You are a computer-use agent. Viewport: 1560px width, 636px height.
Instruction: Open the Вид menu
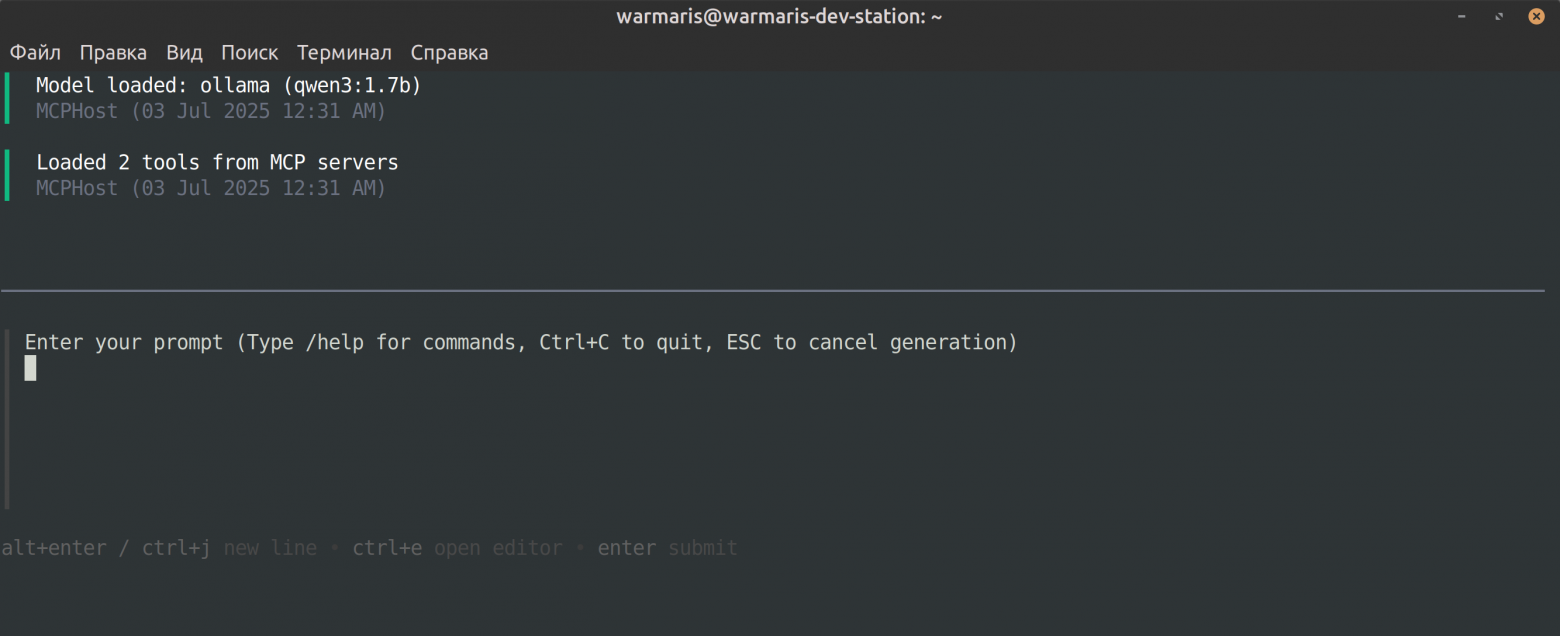pyautogui.click(x=184, y=53)
